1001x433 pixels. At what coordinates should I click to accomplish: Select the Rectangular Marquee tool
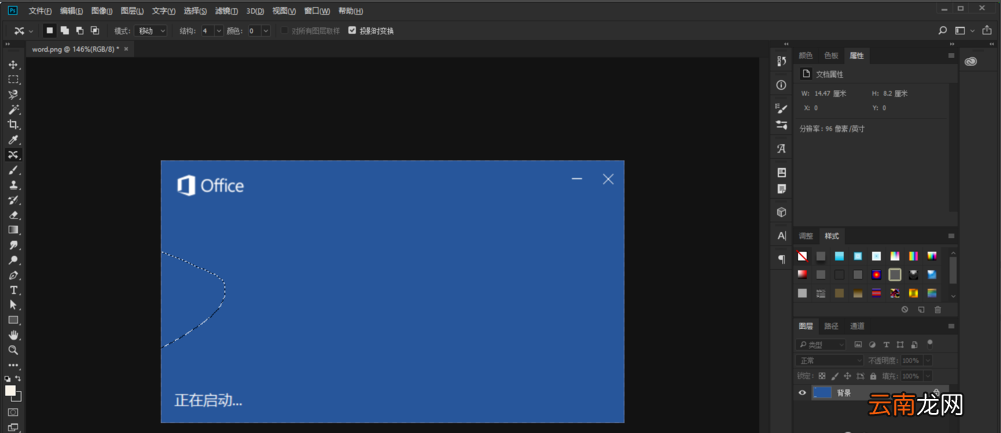(x=13, y=80)
